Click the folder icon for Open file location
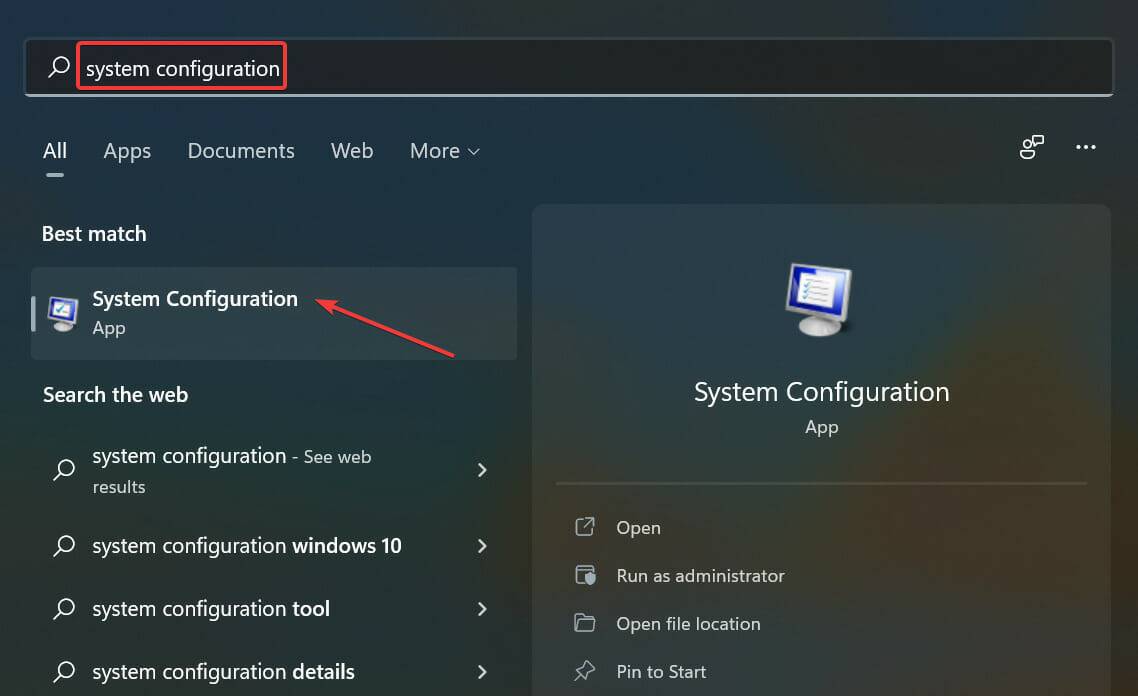Image resolution: width=1138 pixels, height=696 pixels. coord(585,623)
